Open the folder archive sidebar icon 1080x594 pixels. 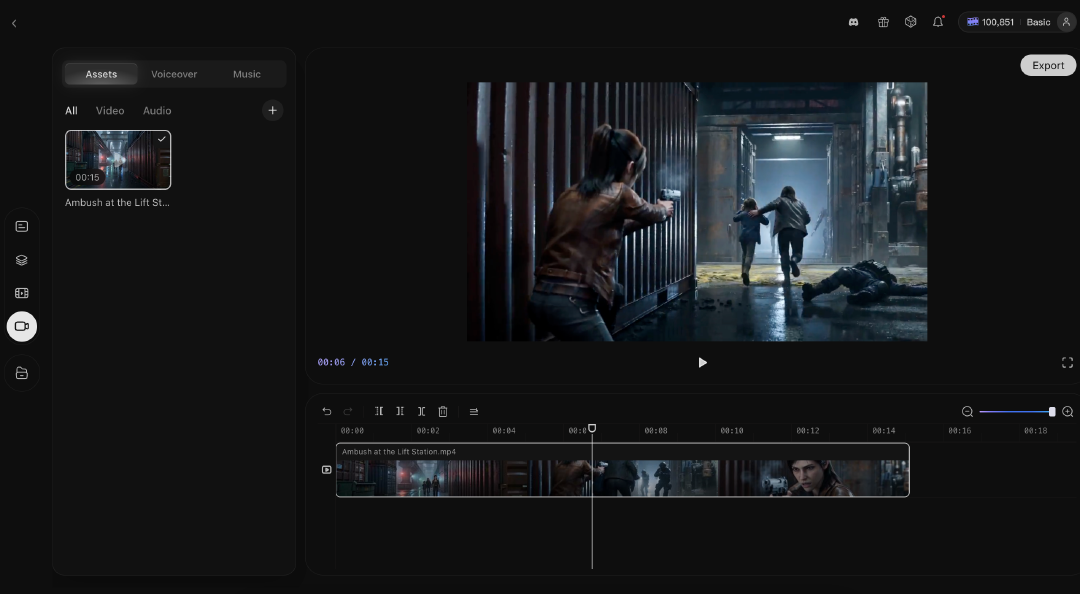tap(22, 373)
